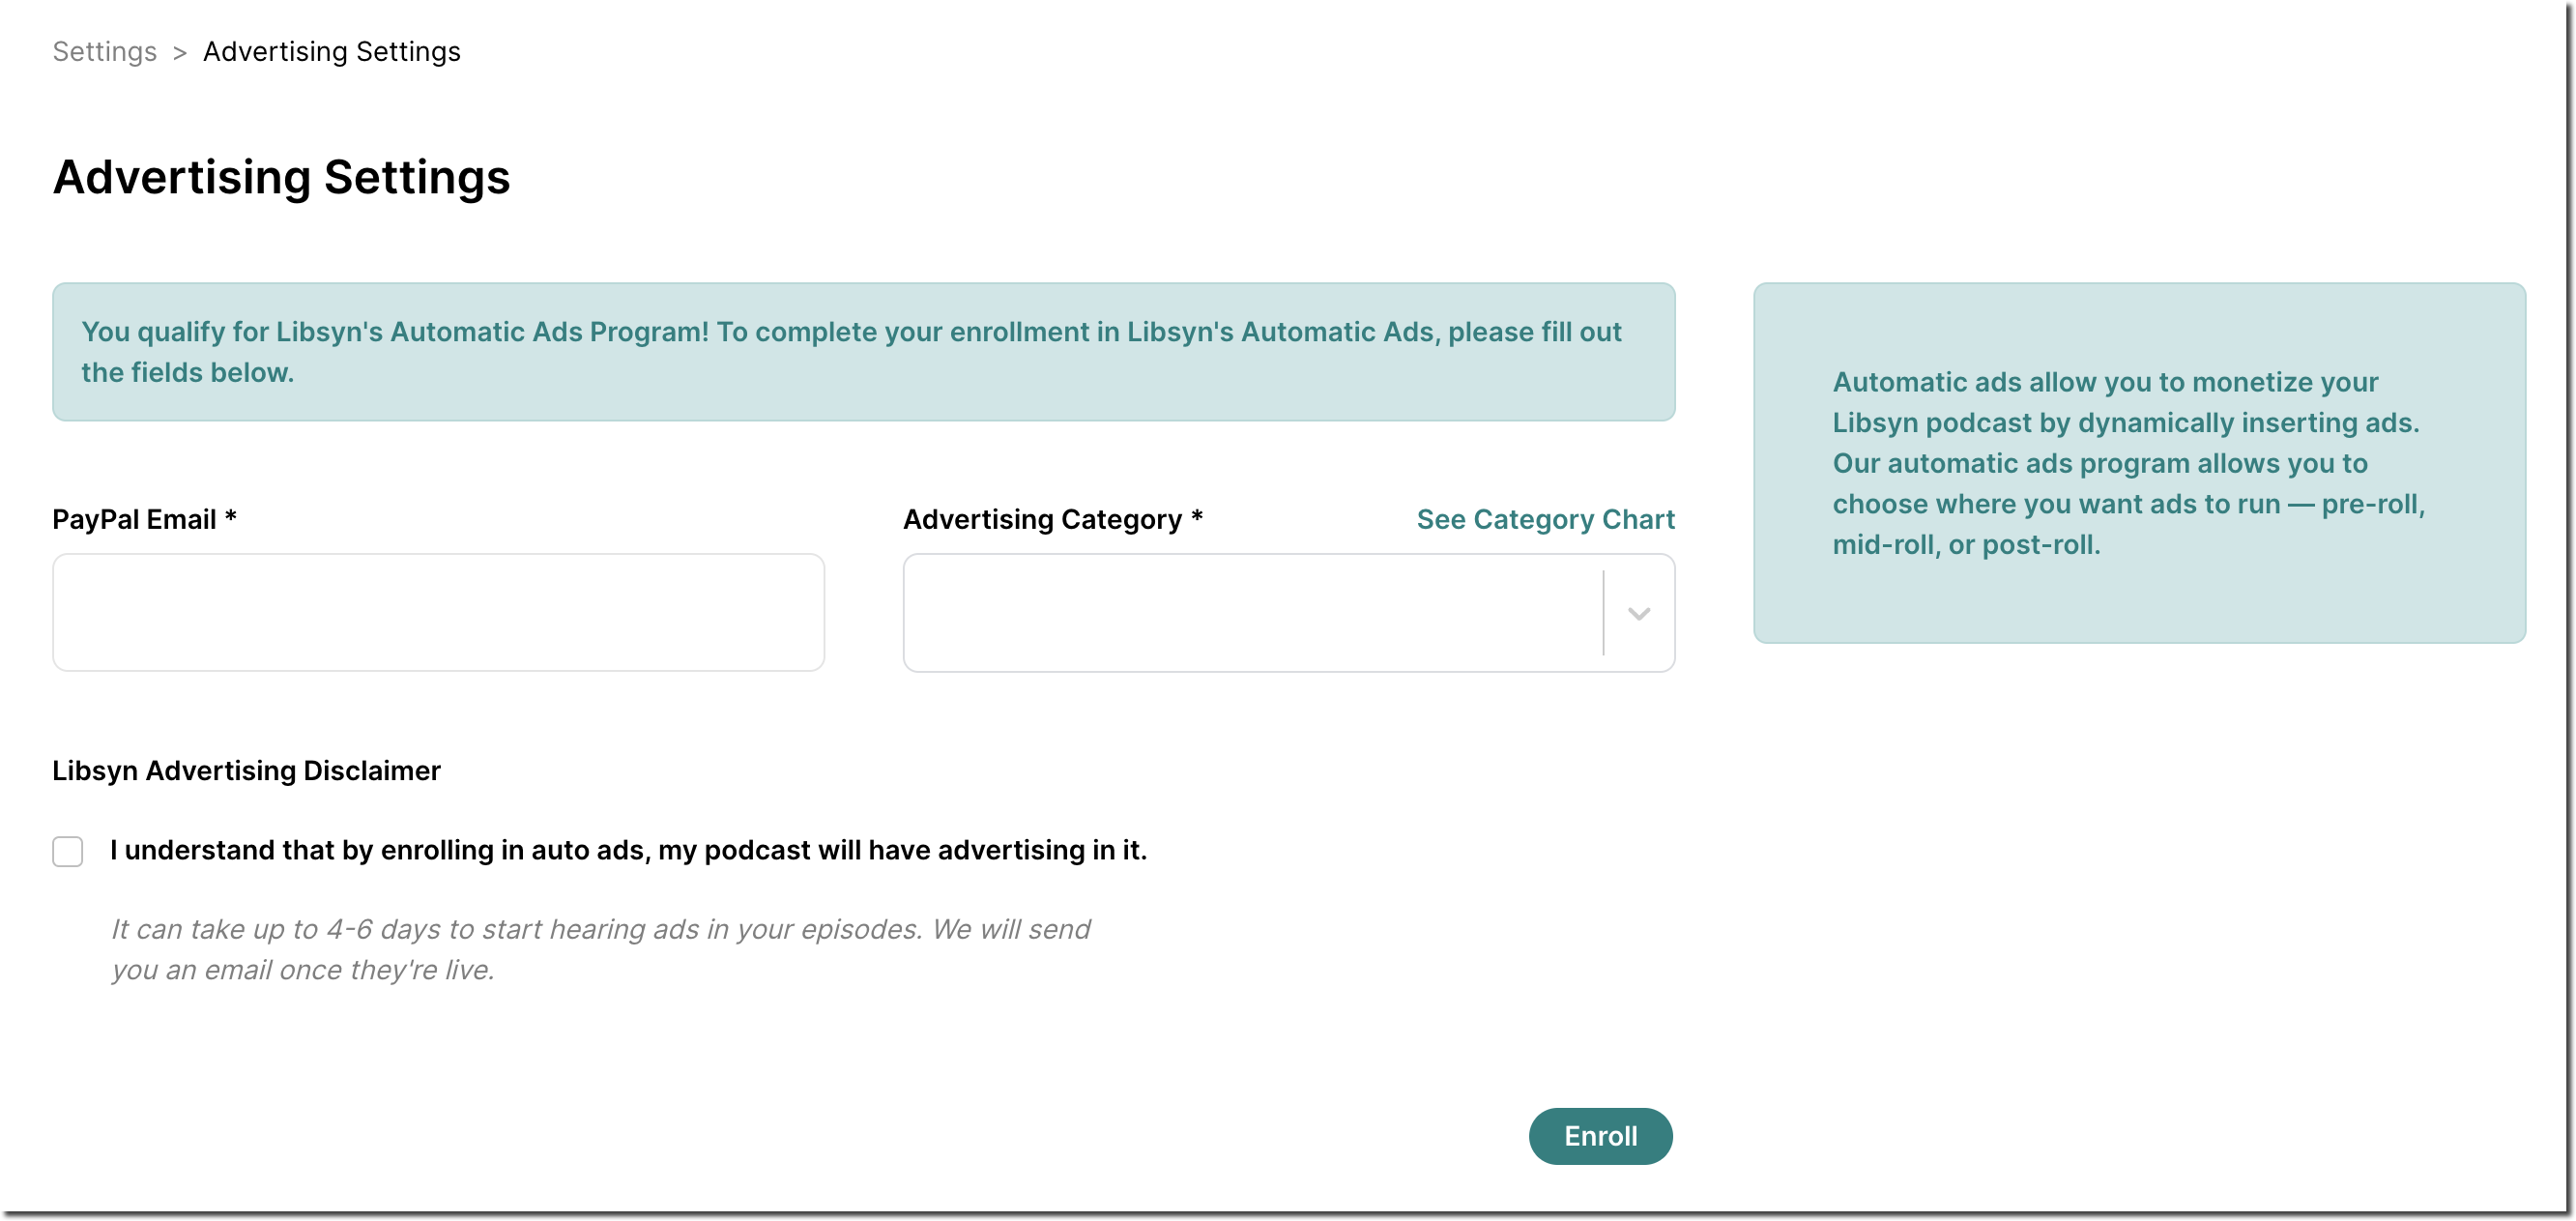The image size is (2576, 1221).
Task: Navigate back using the Settings breadcrumb
Action: pyautogui.click(x=104, y=51)
